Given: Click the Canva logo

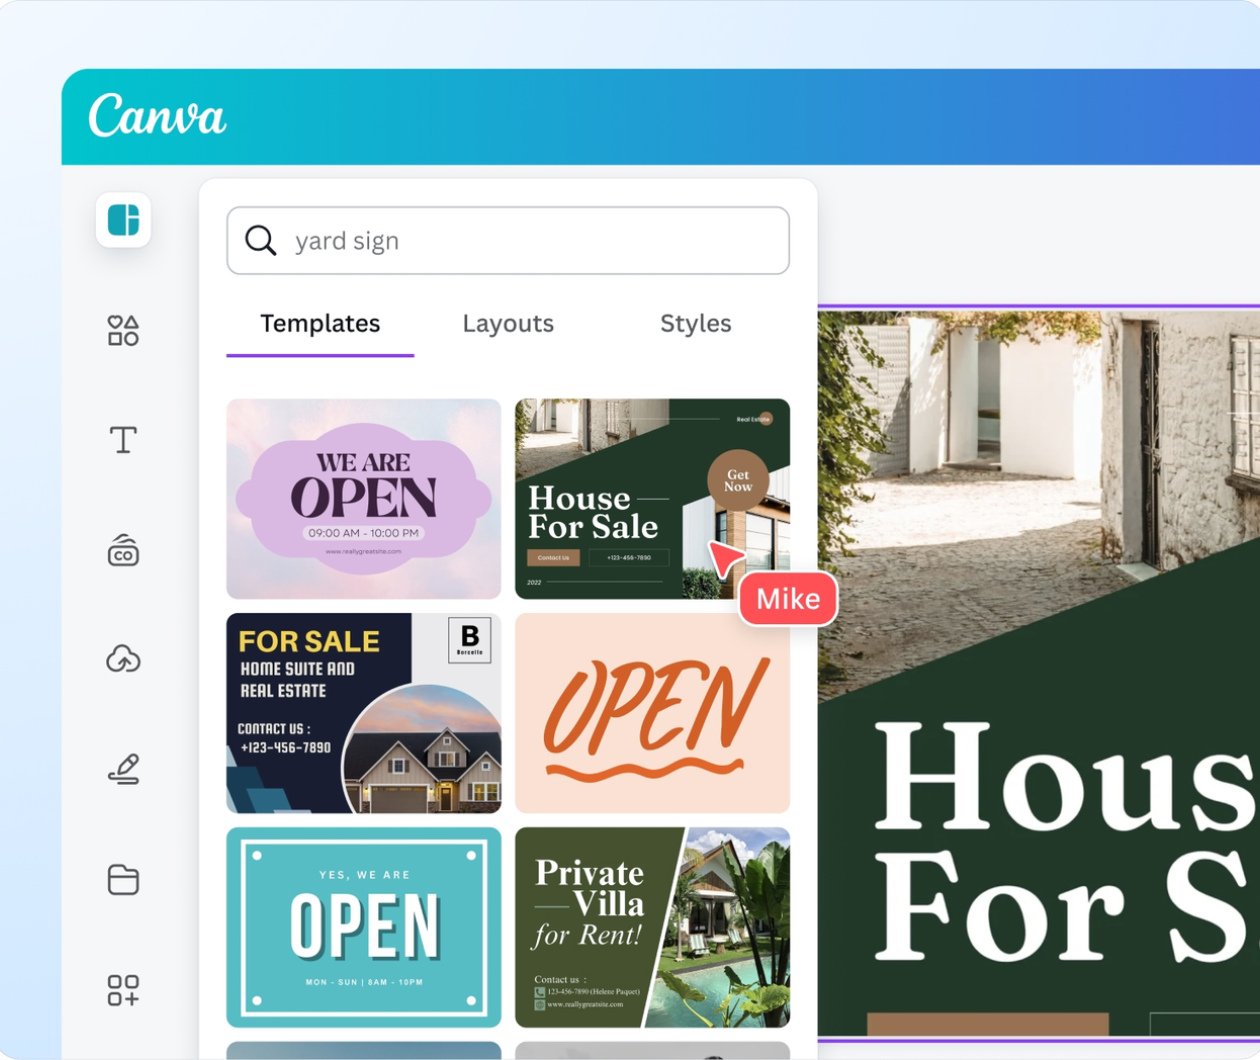Looking at the screenshot, I should tap(157, 117).
